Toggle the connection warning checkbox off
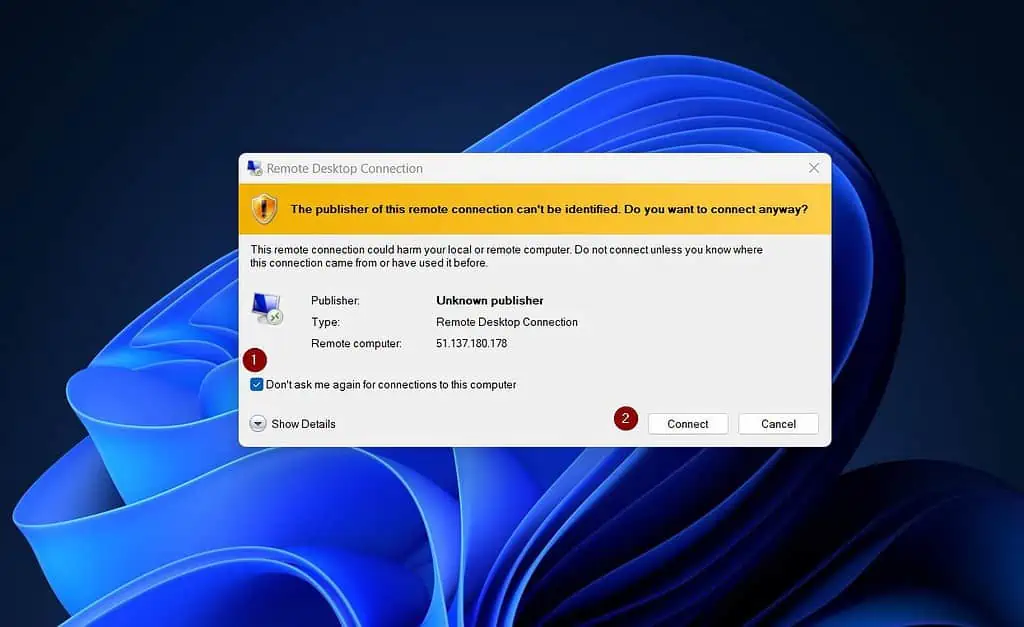This screenshot has height=627, width=1024. tap(257, 384)
